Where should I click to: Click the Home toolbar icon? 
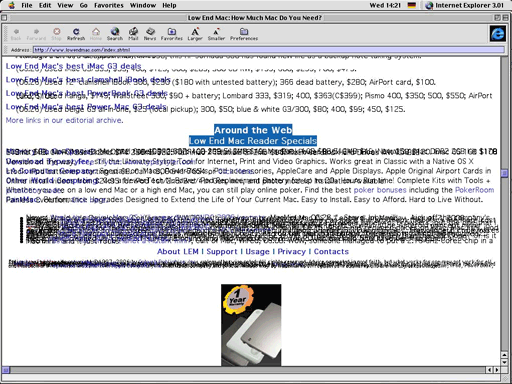(96, 34)
